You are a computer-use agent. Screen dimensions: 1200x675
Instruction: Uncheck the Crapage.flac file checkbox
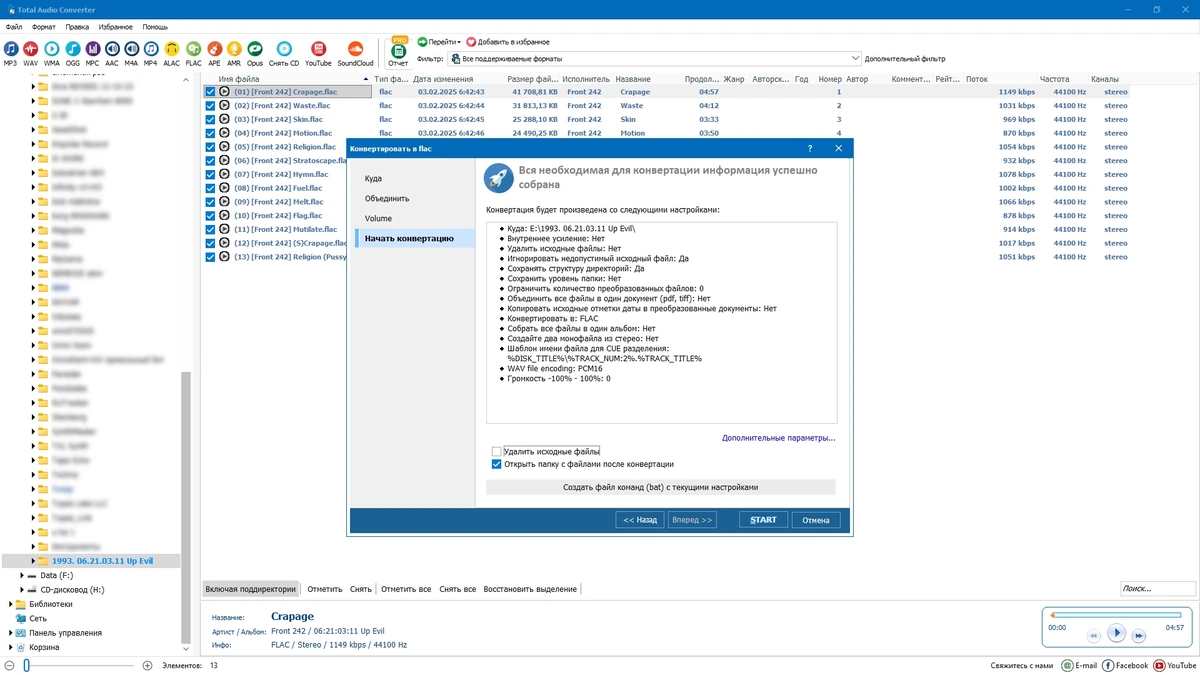point(210,91)
